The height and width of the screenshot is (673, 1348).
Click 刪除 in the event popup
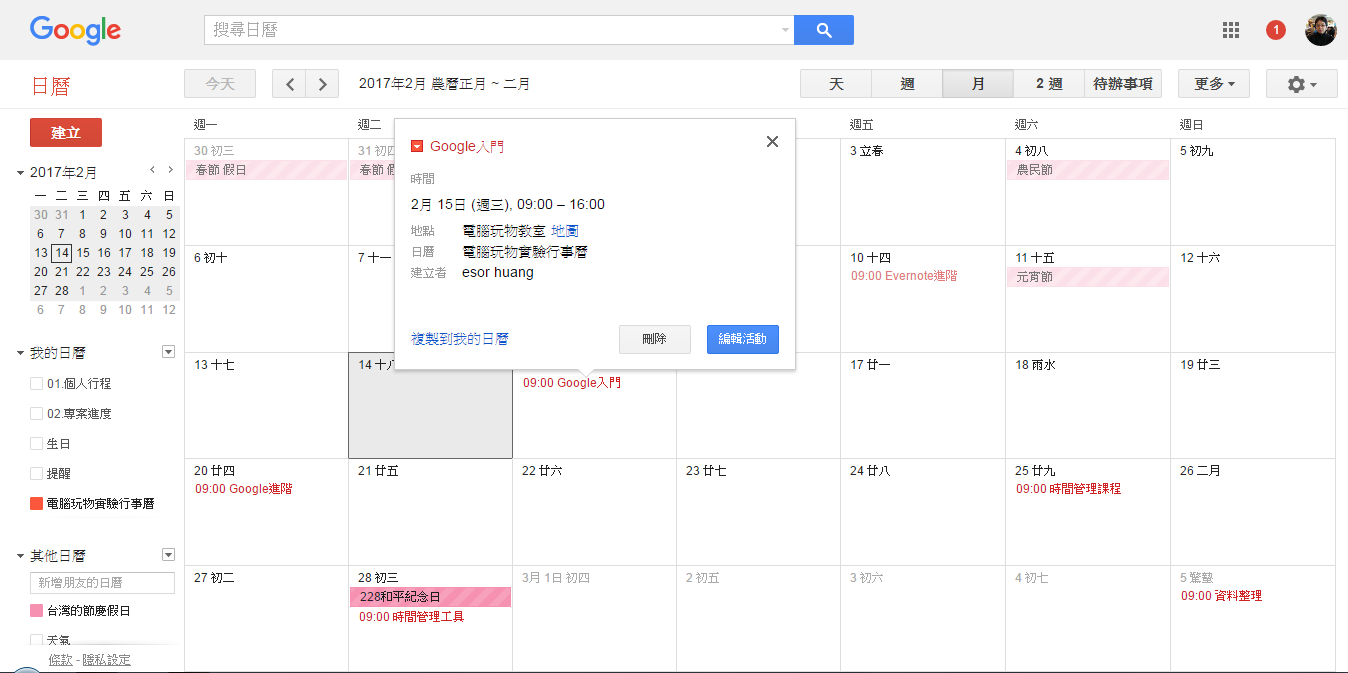(x=655, y=339)
